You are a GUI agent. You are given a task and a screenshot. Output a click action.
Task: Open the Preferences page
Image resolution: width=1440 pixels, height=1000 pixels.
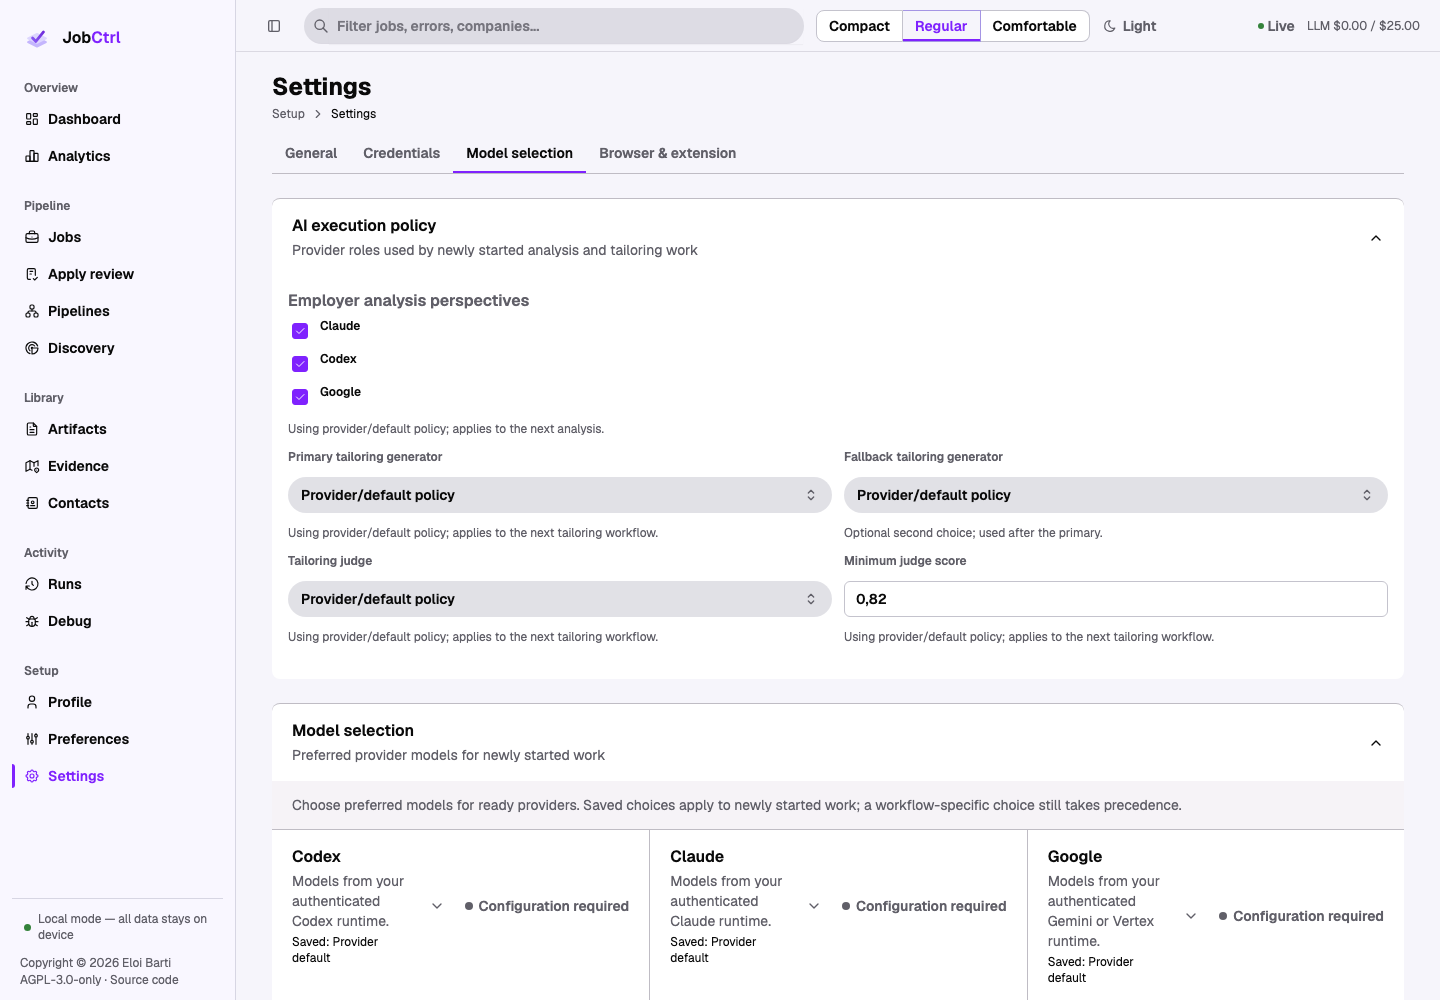(118, 739)
